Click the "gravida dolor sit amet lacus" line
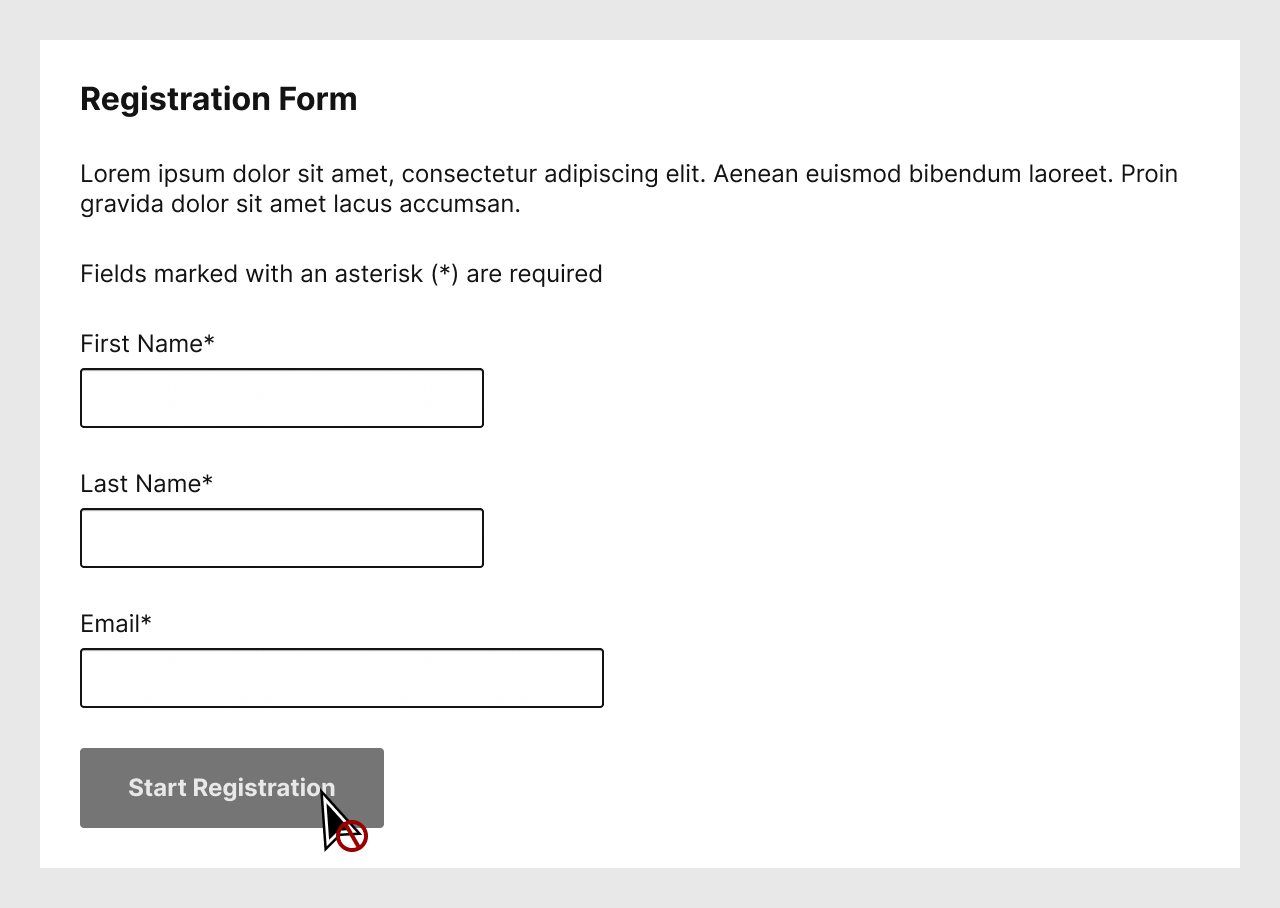 pyautogui.click(x=300, y=204)
